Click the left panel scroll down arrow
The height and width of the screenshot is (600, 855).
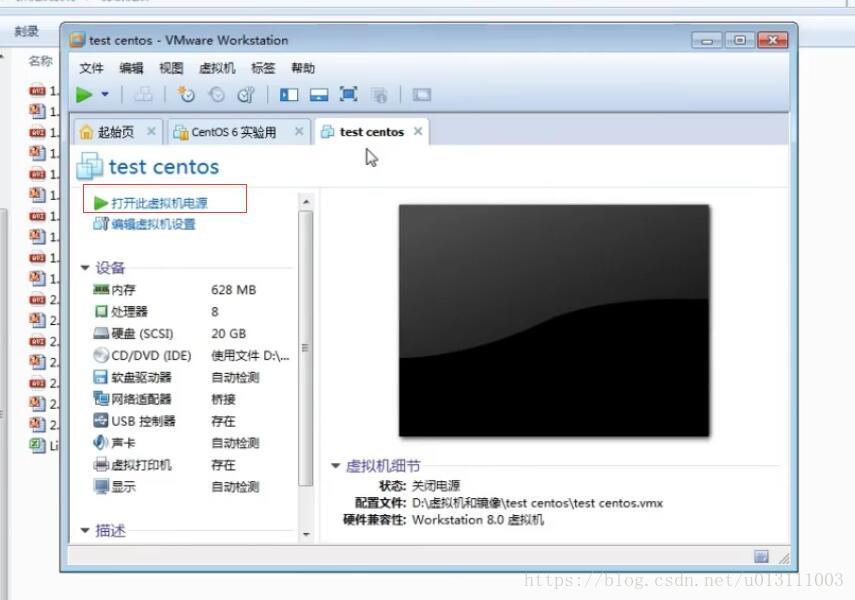coord(306,534)
